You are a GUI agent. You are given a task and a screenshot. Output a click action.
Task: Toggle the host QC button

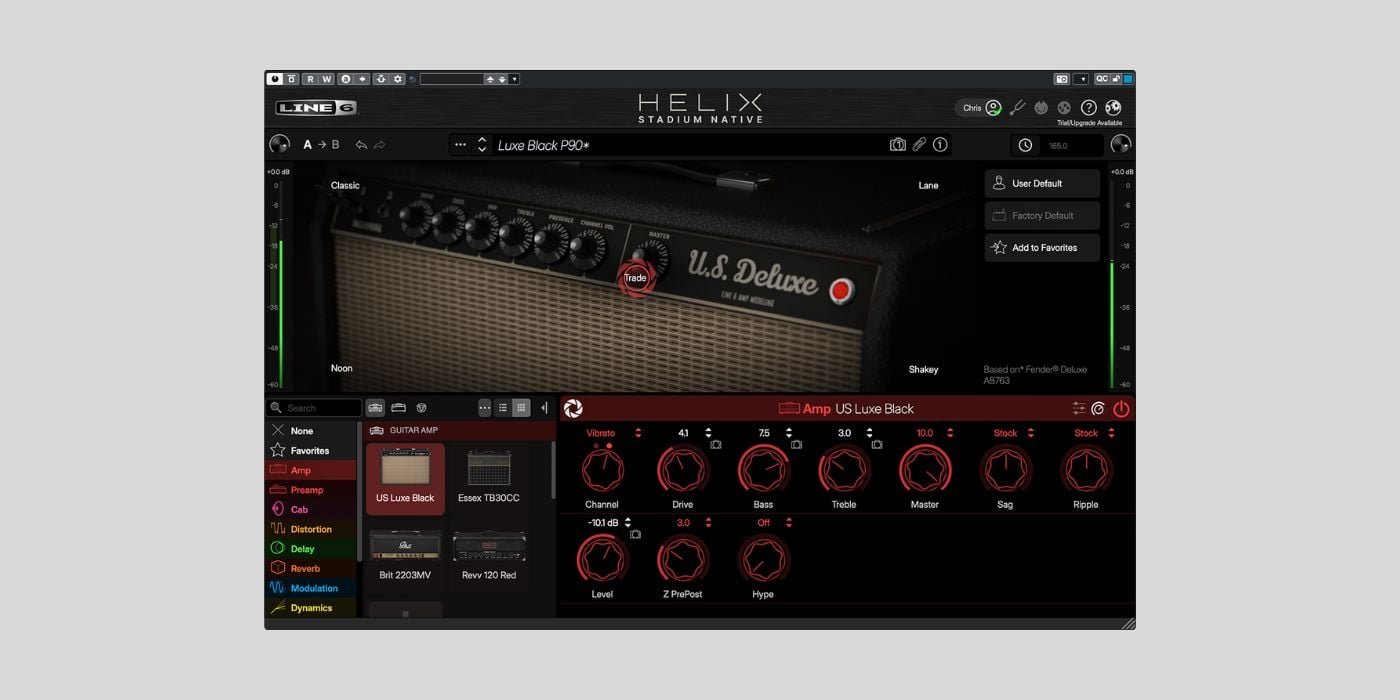1101,79
